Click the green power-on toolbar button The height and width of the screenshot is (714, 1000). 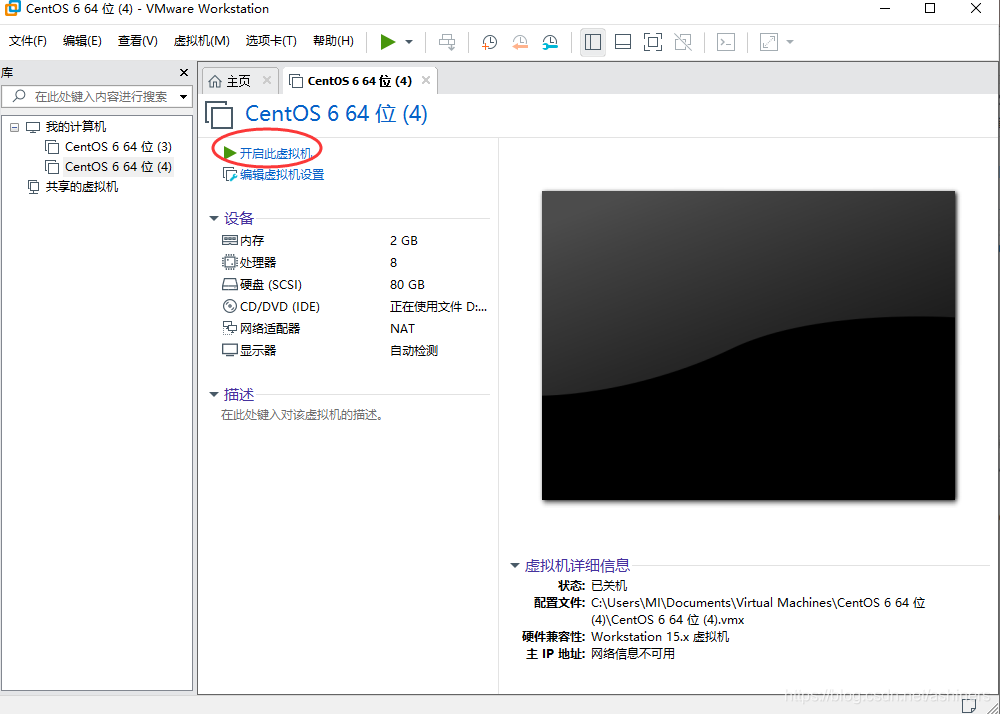[x=387, y=42]
